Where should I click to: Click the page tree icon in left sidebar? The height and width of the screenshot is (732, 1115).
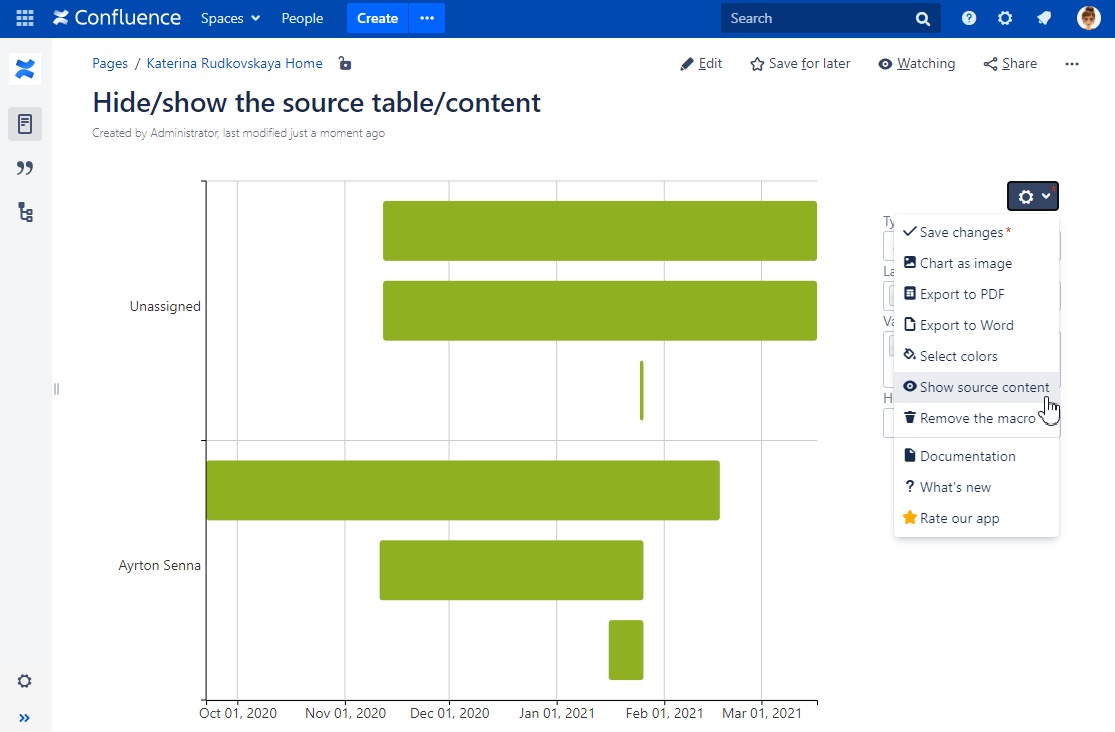(x=24, y=212)
